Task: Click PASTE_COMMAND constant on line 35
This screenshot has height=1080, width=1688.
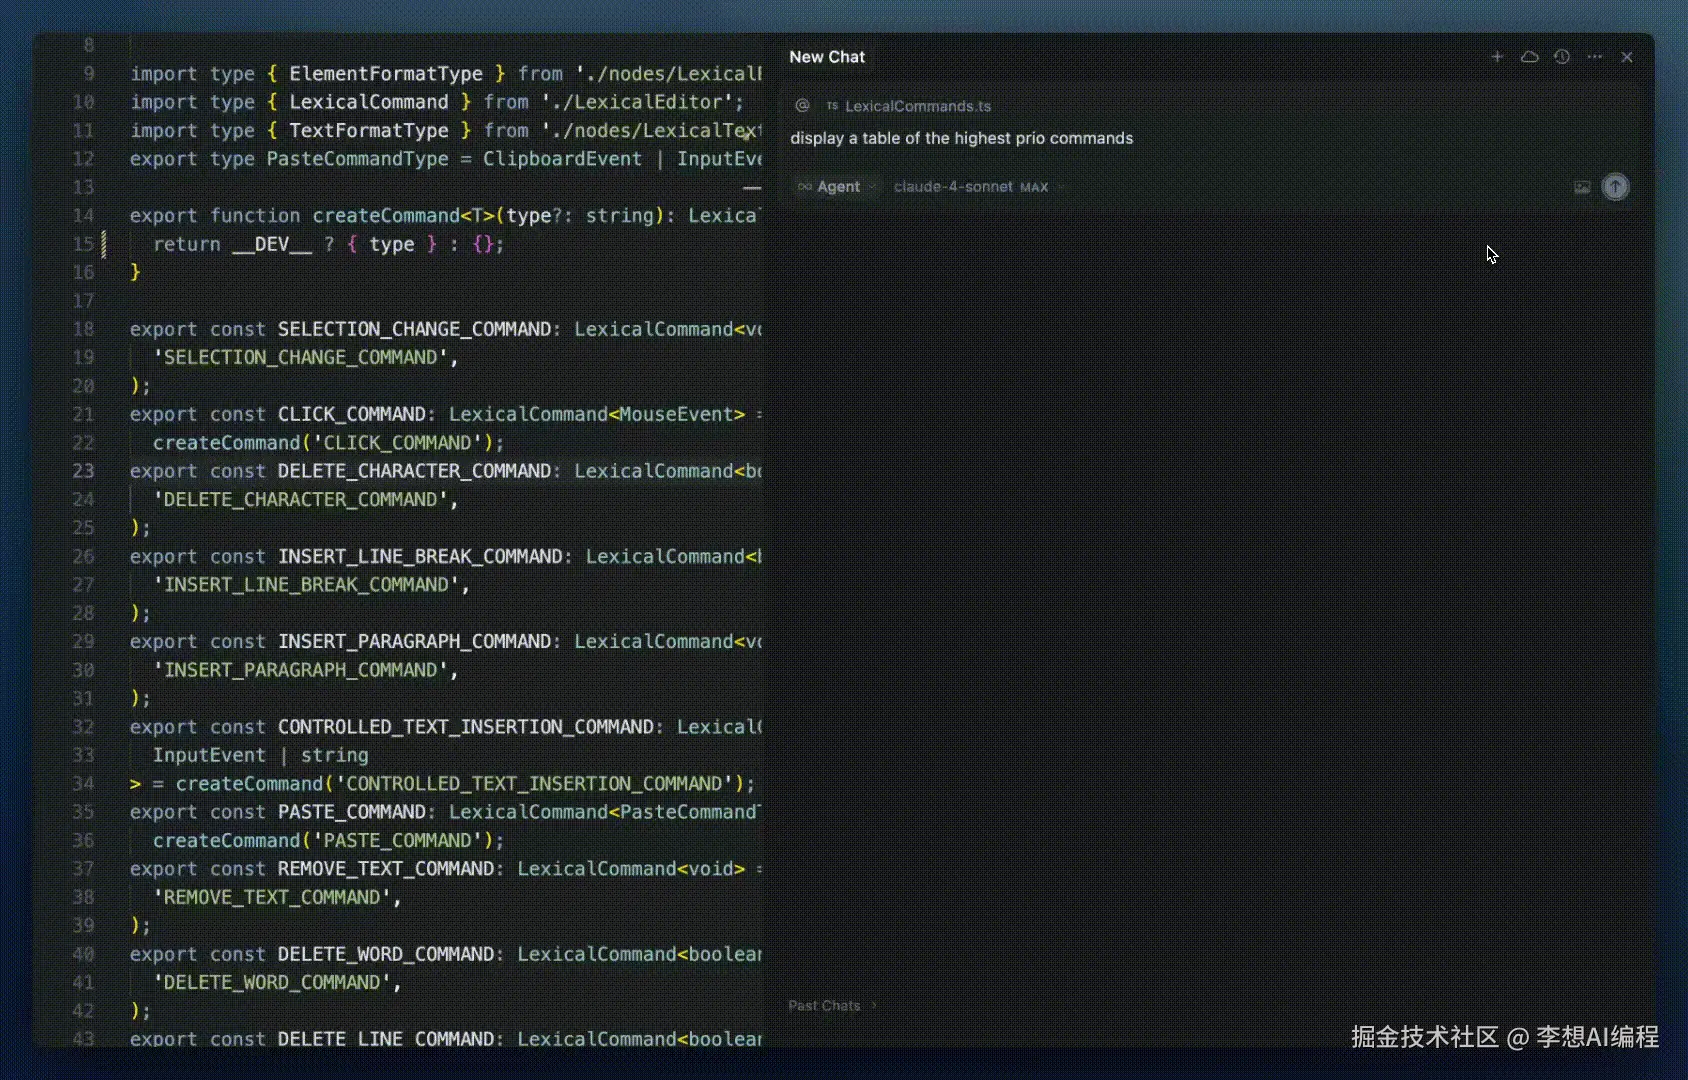Action: (351, 812)
